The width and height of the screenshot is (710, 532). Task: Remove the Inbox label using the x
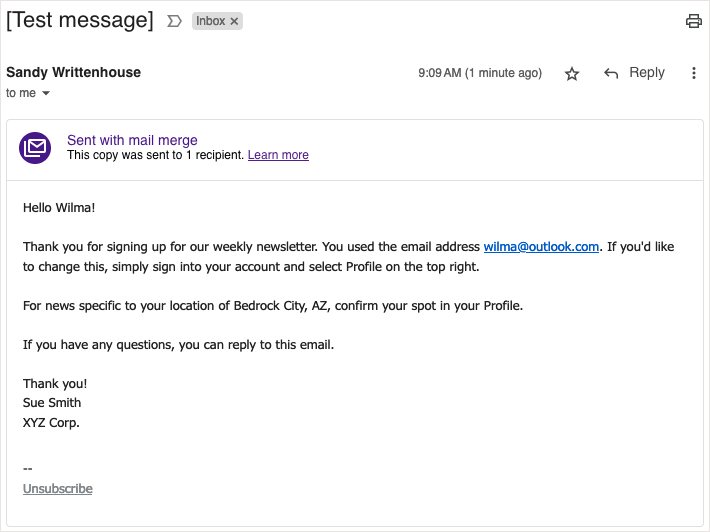coord(234,21)
